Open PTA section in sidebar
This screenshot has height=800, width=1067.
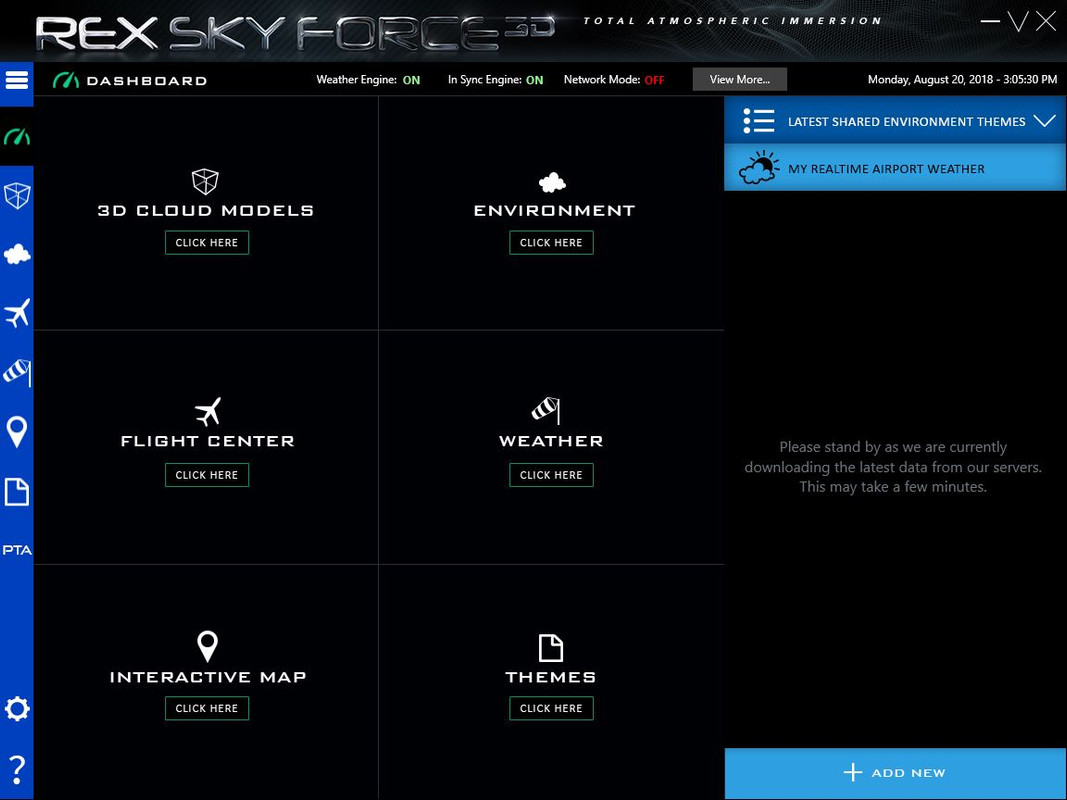point(16,550)
